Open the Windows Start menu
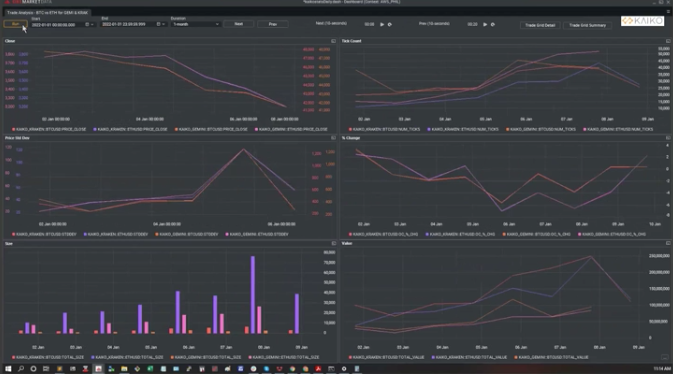The height and width of the screenshot is (374, 673). pyautogui.click(x=8, y=369)
